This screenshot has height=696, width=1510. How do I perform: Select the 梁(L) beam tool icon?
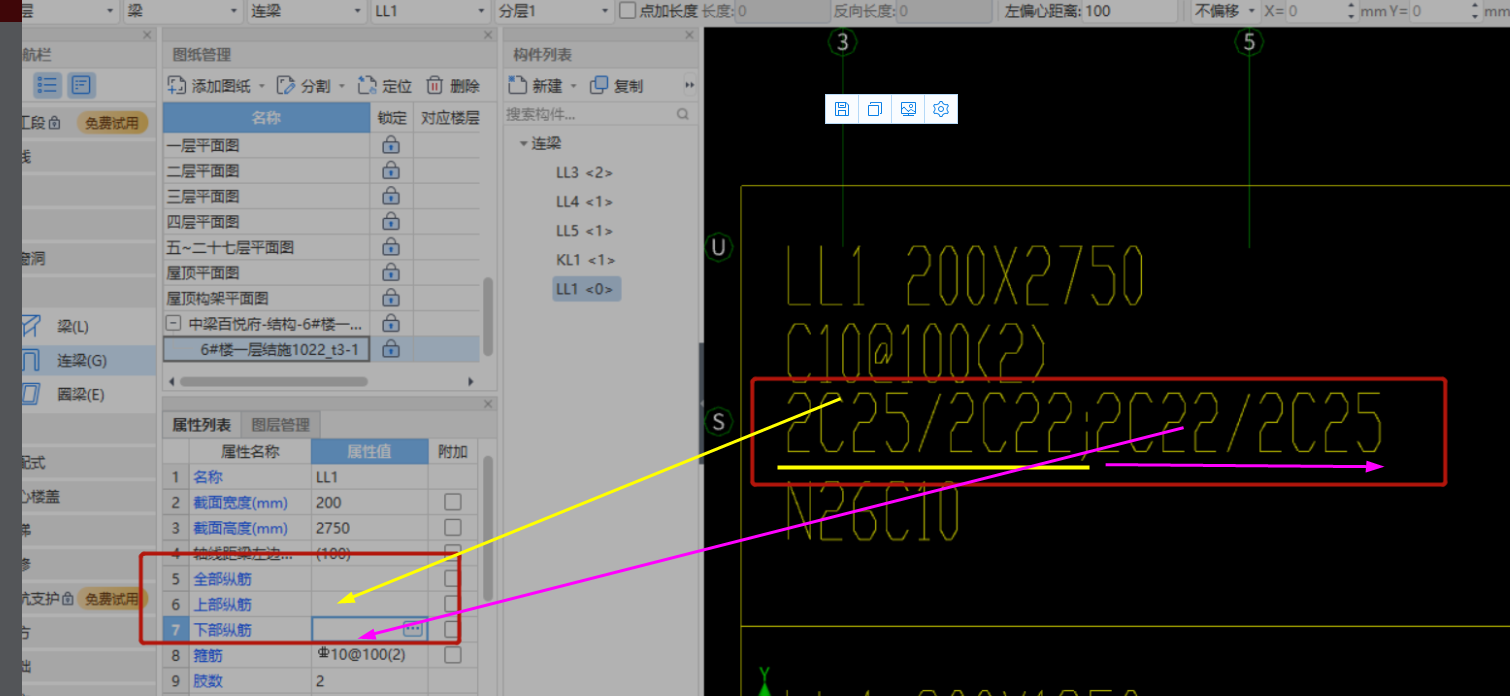coord(32,326)
